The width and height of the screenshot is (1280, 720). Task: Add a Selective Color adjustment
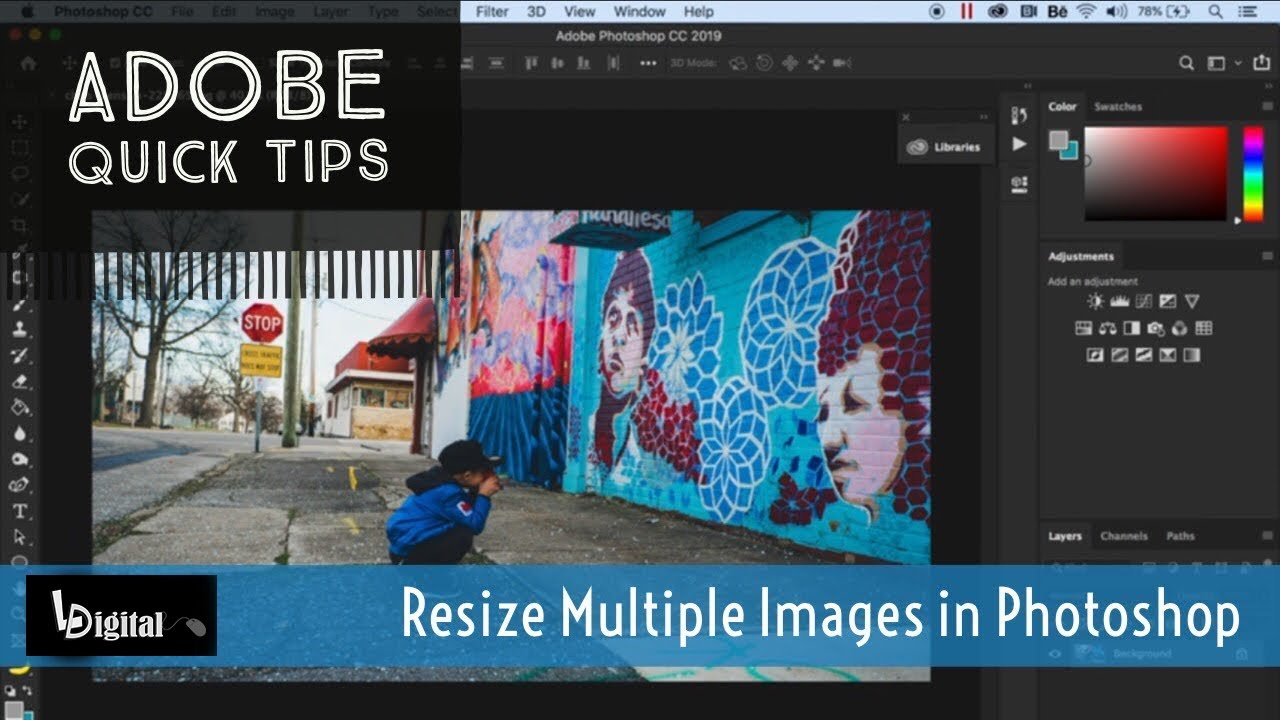(x=1168, y=355)
